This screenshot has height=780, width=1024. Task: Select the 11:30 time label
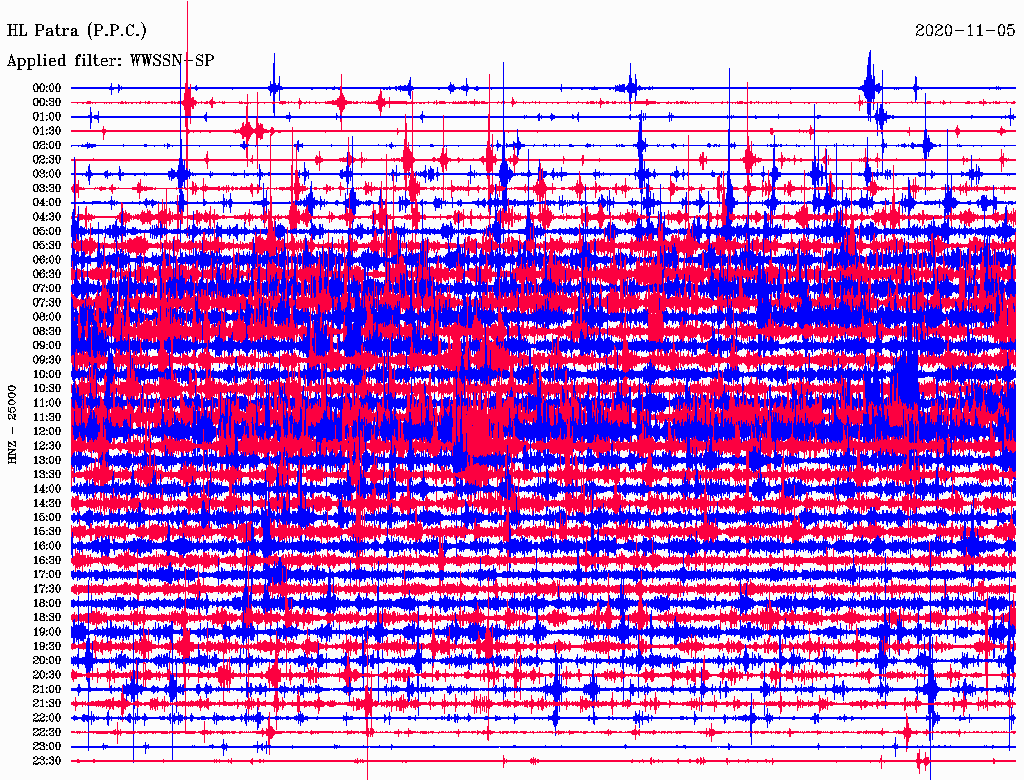47,417
